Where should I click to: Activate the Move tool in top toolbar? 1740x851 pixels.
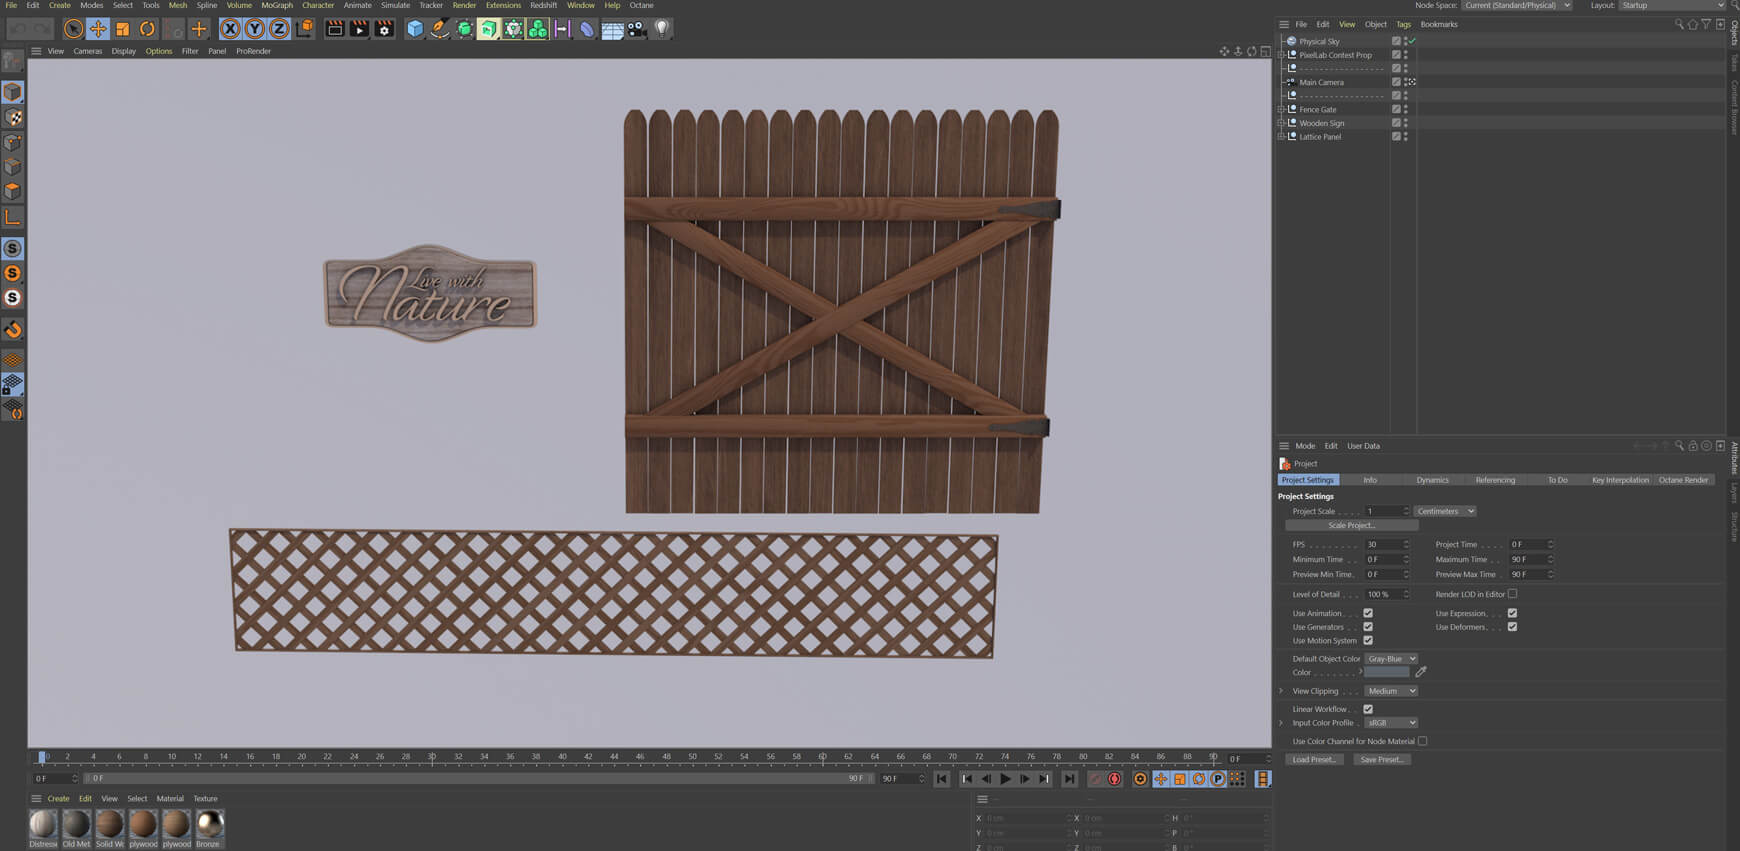click(98, 29)
